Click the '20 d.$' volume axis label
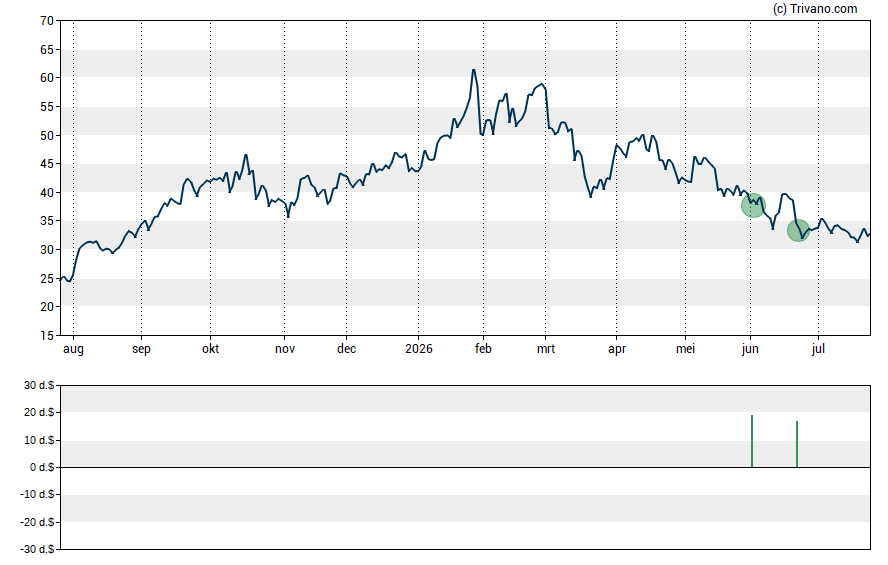Viewport: 888px width, 565px height. click(x=39, y=413)
